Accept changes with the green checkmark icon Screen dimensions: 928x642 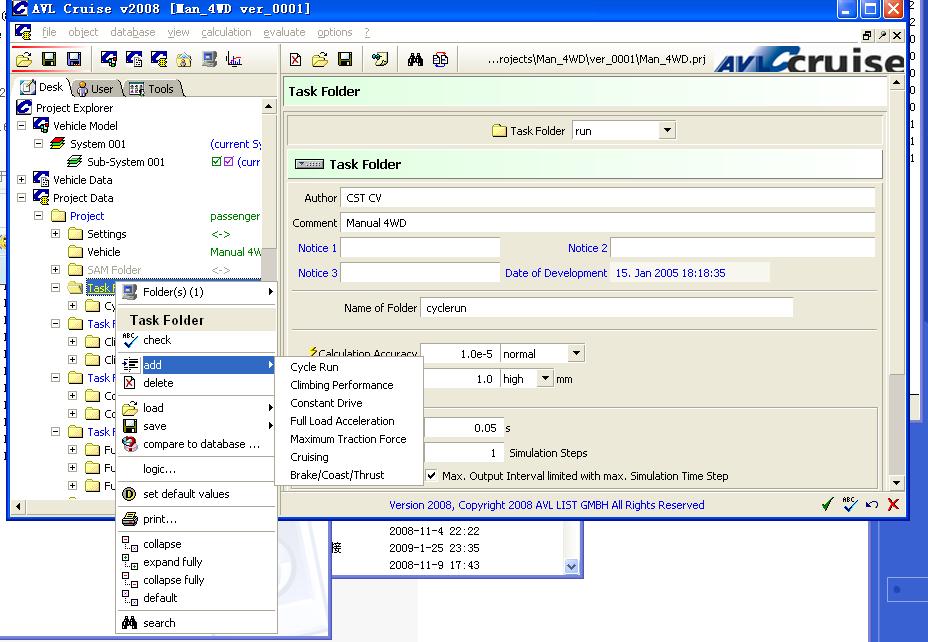coord(827,504)
